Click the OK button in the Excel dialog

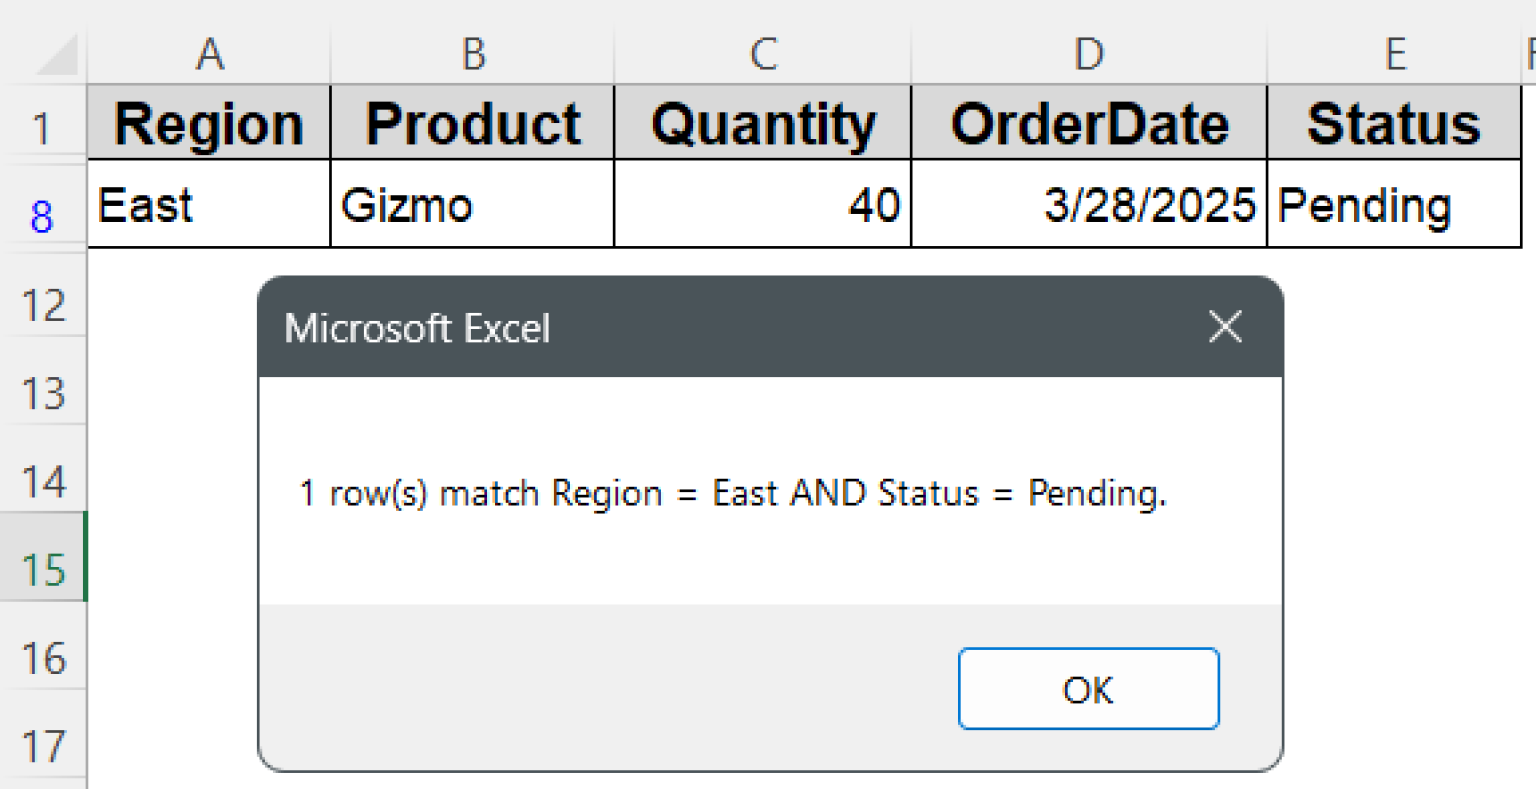click(1088, 689)
